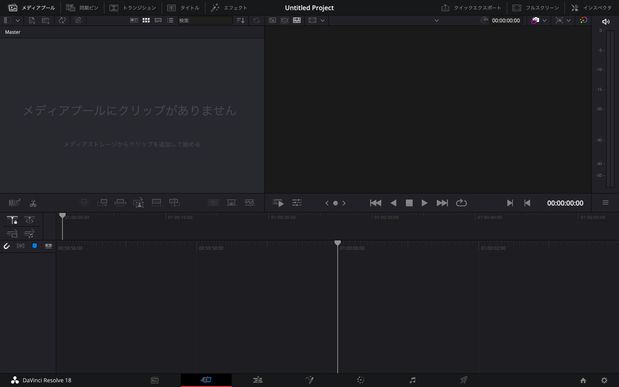This screenshot has width=619, height=387.
Task: Switch to the Cut page tab
Action: (206, 380)
